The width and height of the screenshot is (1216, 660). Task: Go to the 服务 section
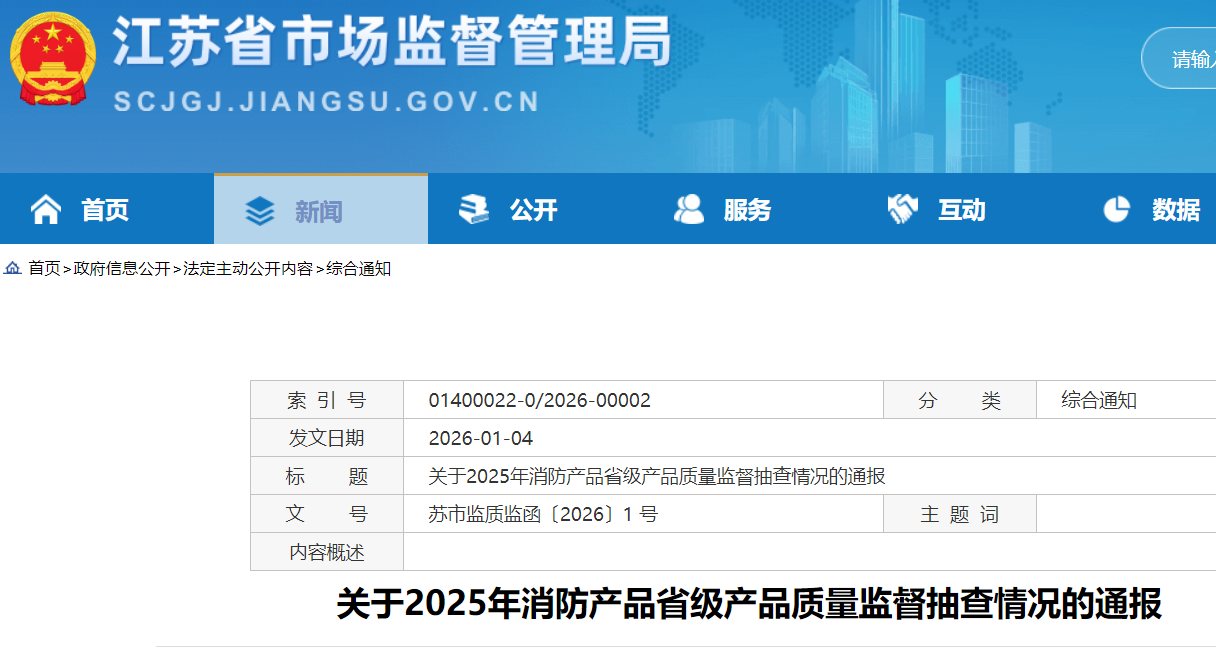tap(747, 210)
